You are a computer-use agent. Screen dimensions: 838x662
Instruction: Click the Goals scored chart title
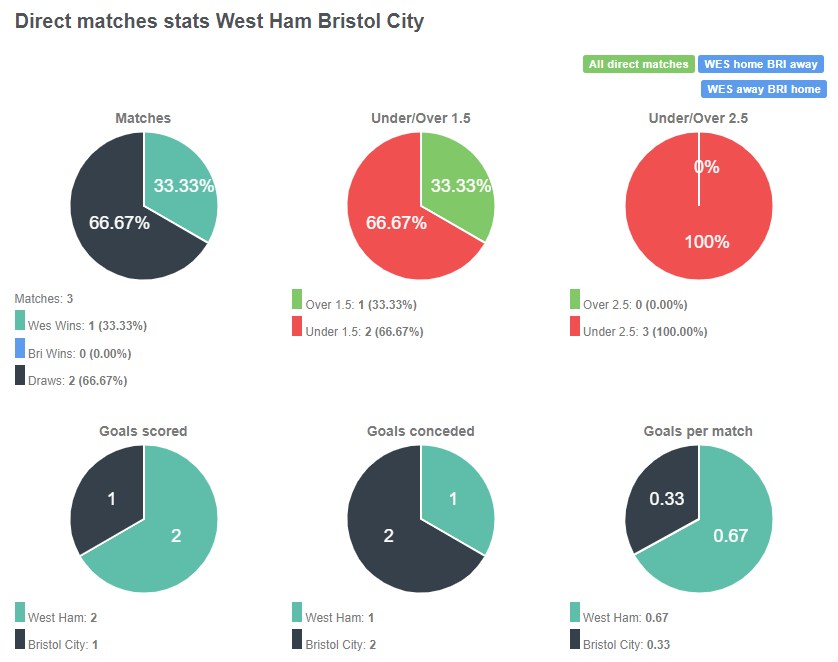143,431
